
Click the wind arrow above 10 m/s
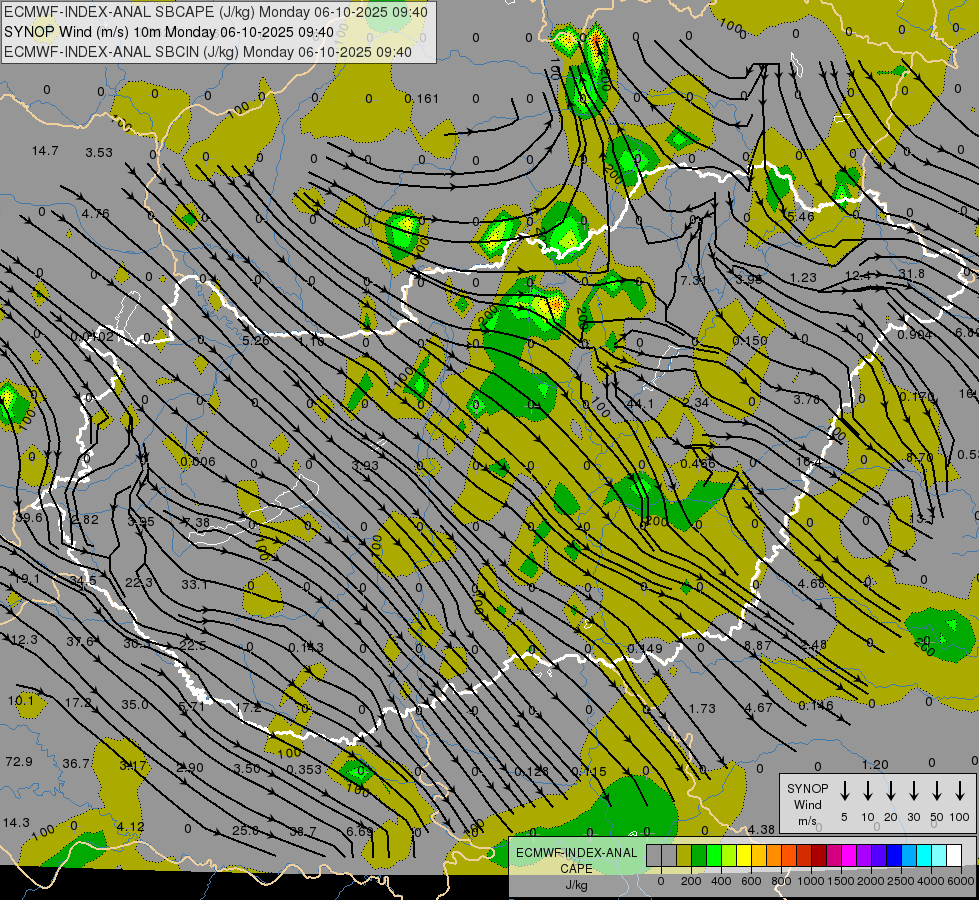868,790
